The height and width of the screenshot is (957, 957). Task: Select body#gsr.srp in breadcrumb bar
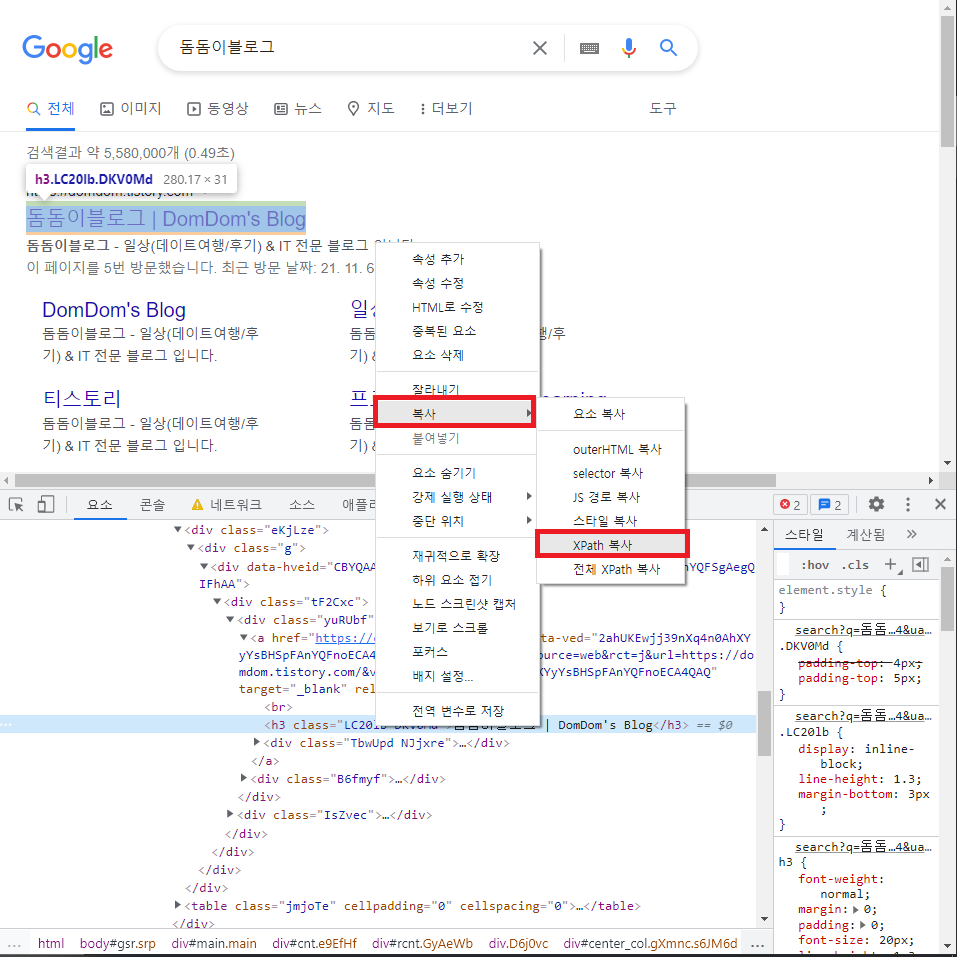(x=117, y=944)
